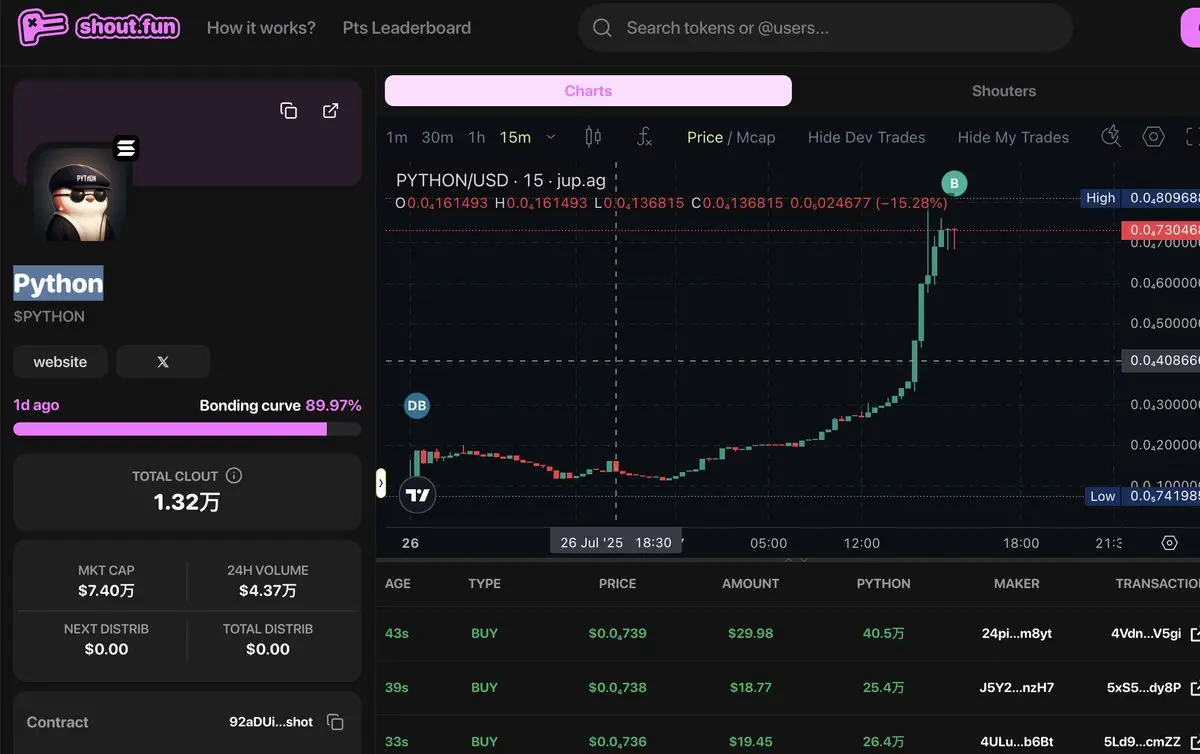Open the How it works? page

[261, 28]
